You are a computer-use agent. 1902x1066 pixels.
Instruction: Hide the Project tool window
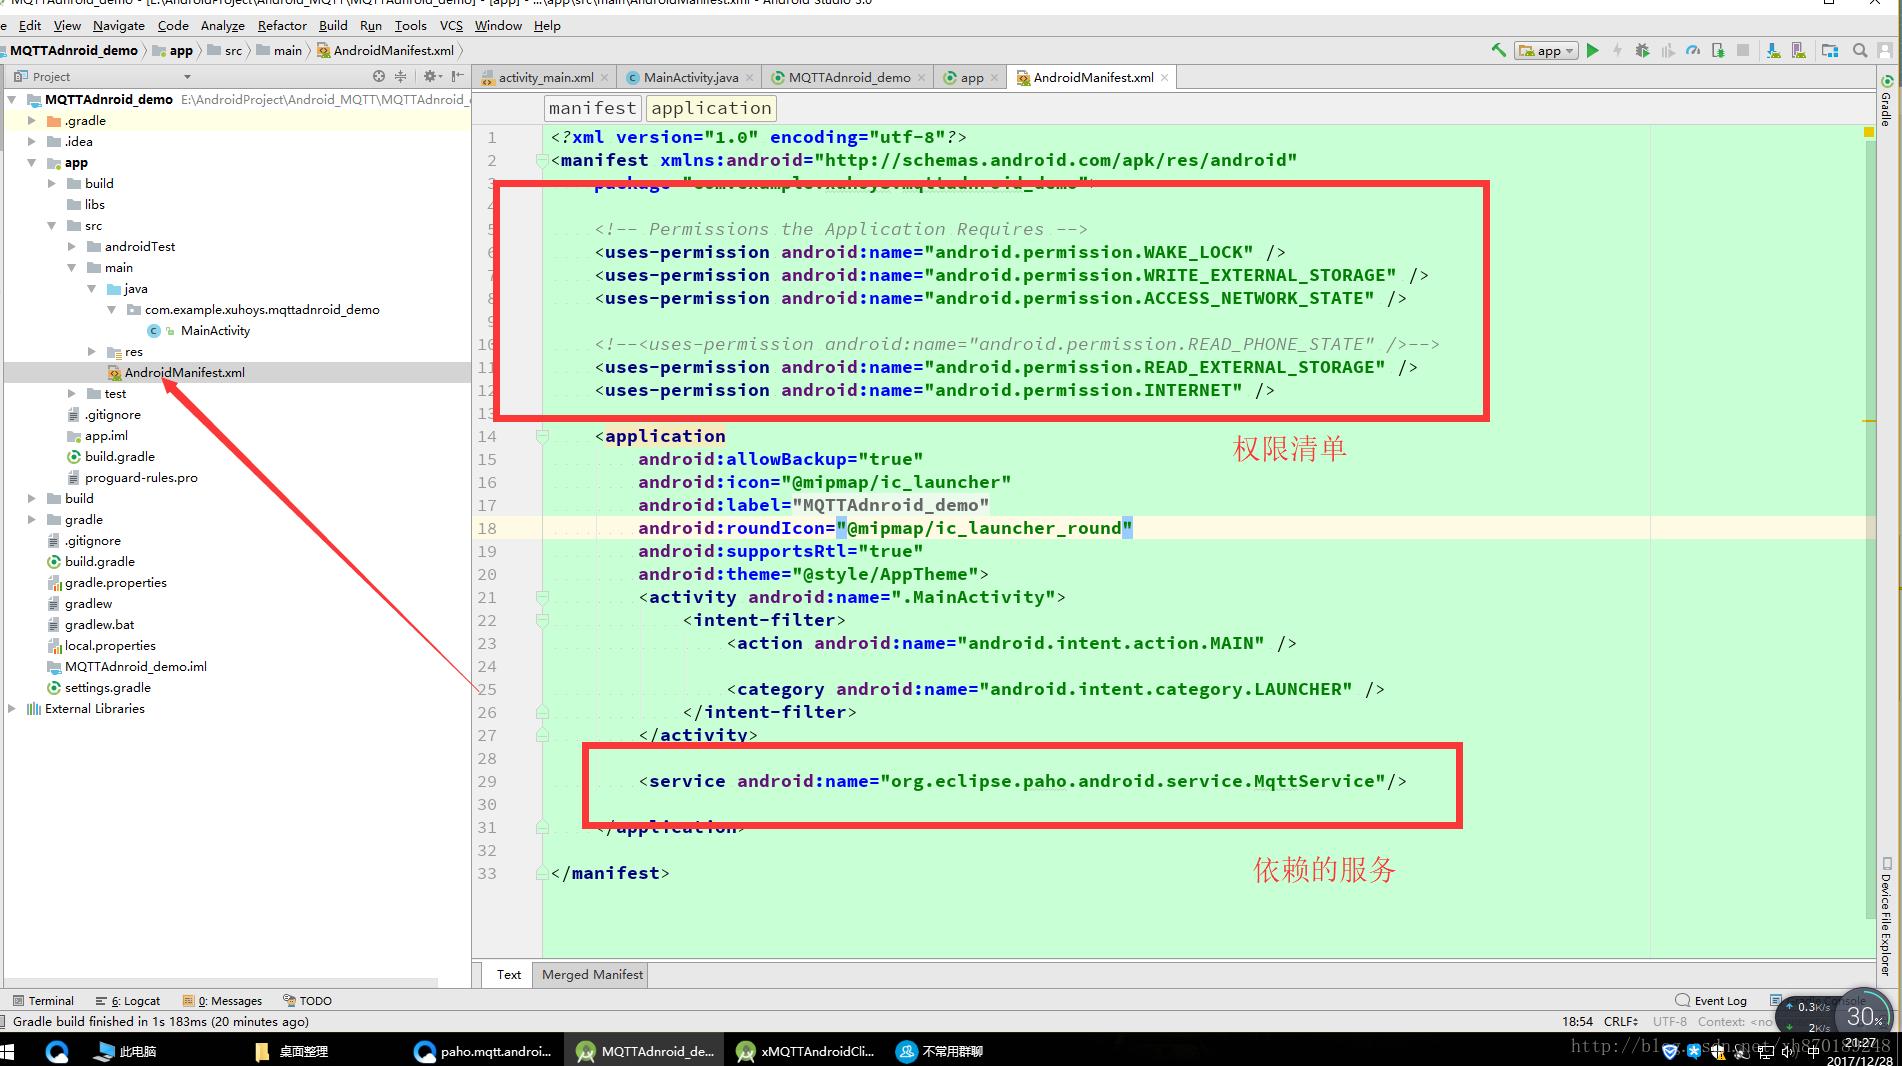pos(457,76)
